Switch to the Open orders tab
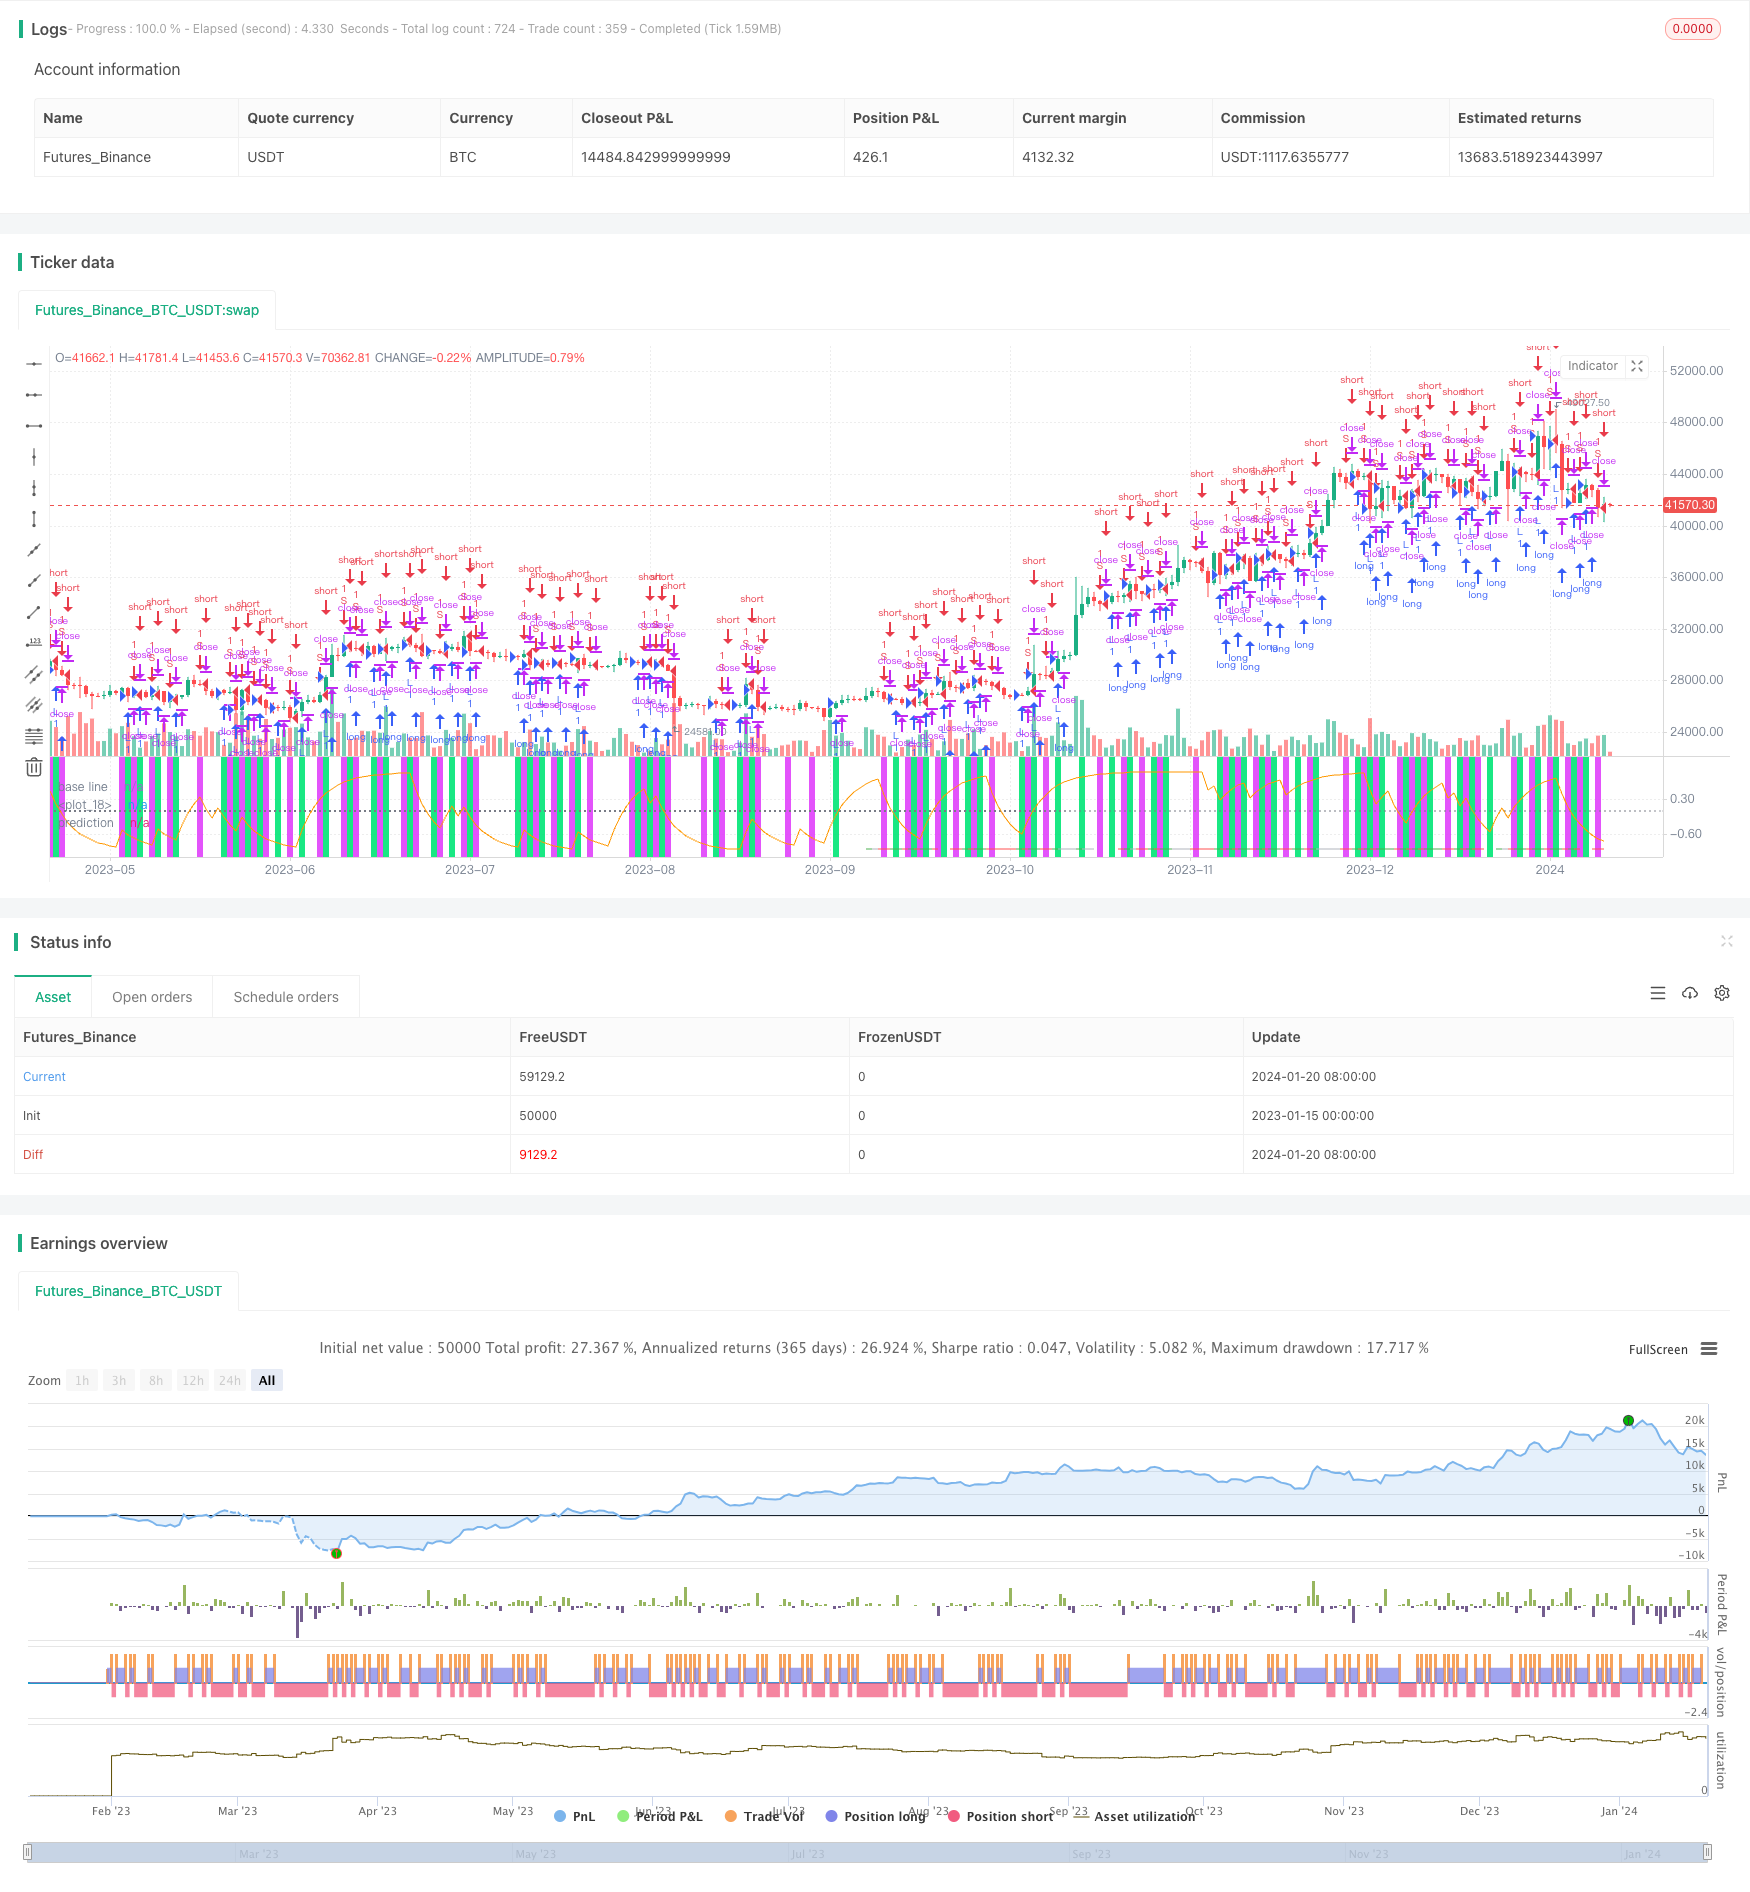1750x1892 pixels. click(x=152, y=997)
